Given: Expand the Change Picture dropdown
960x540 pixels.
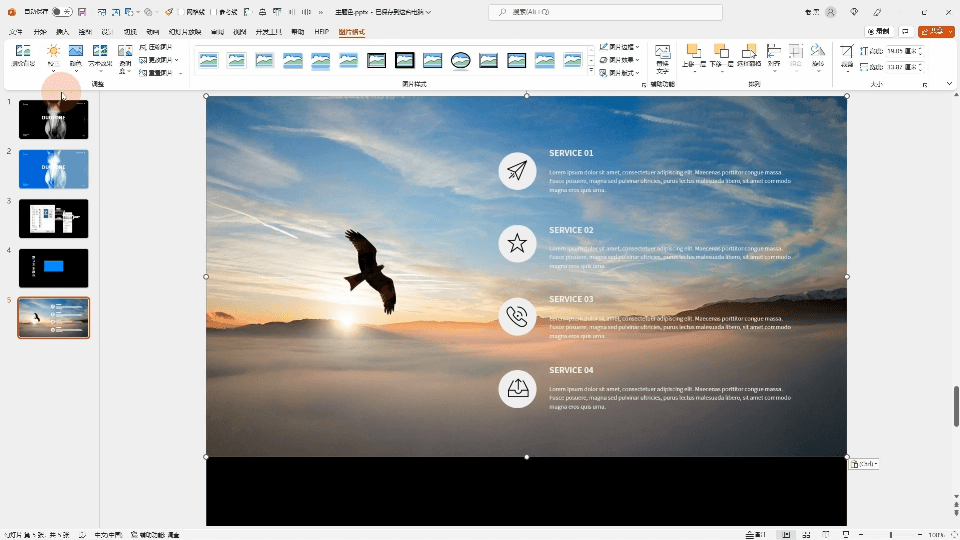Looking at the screenshot, I should click(x=176, y=60).
